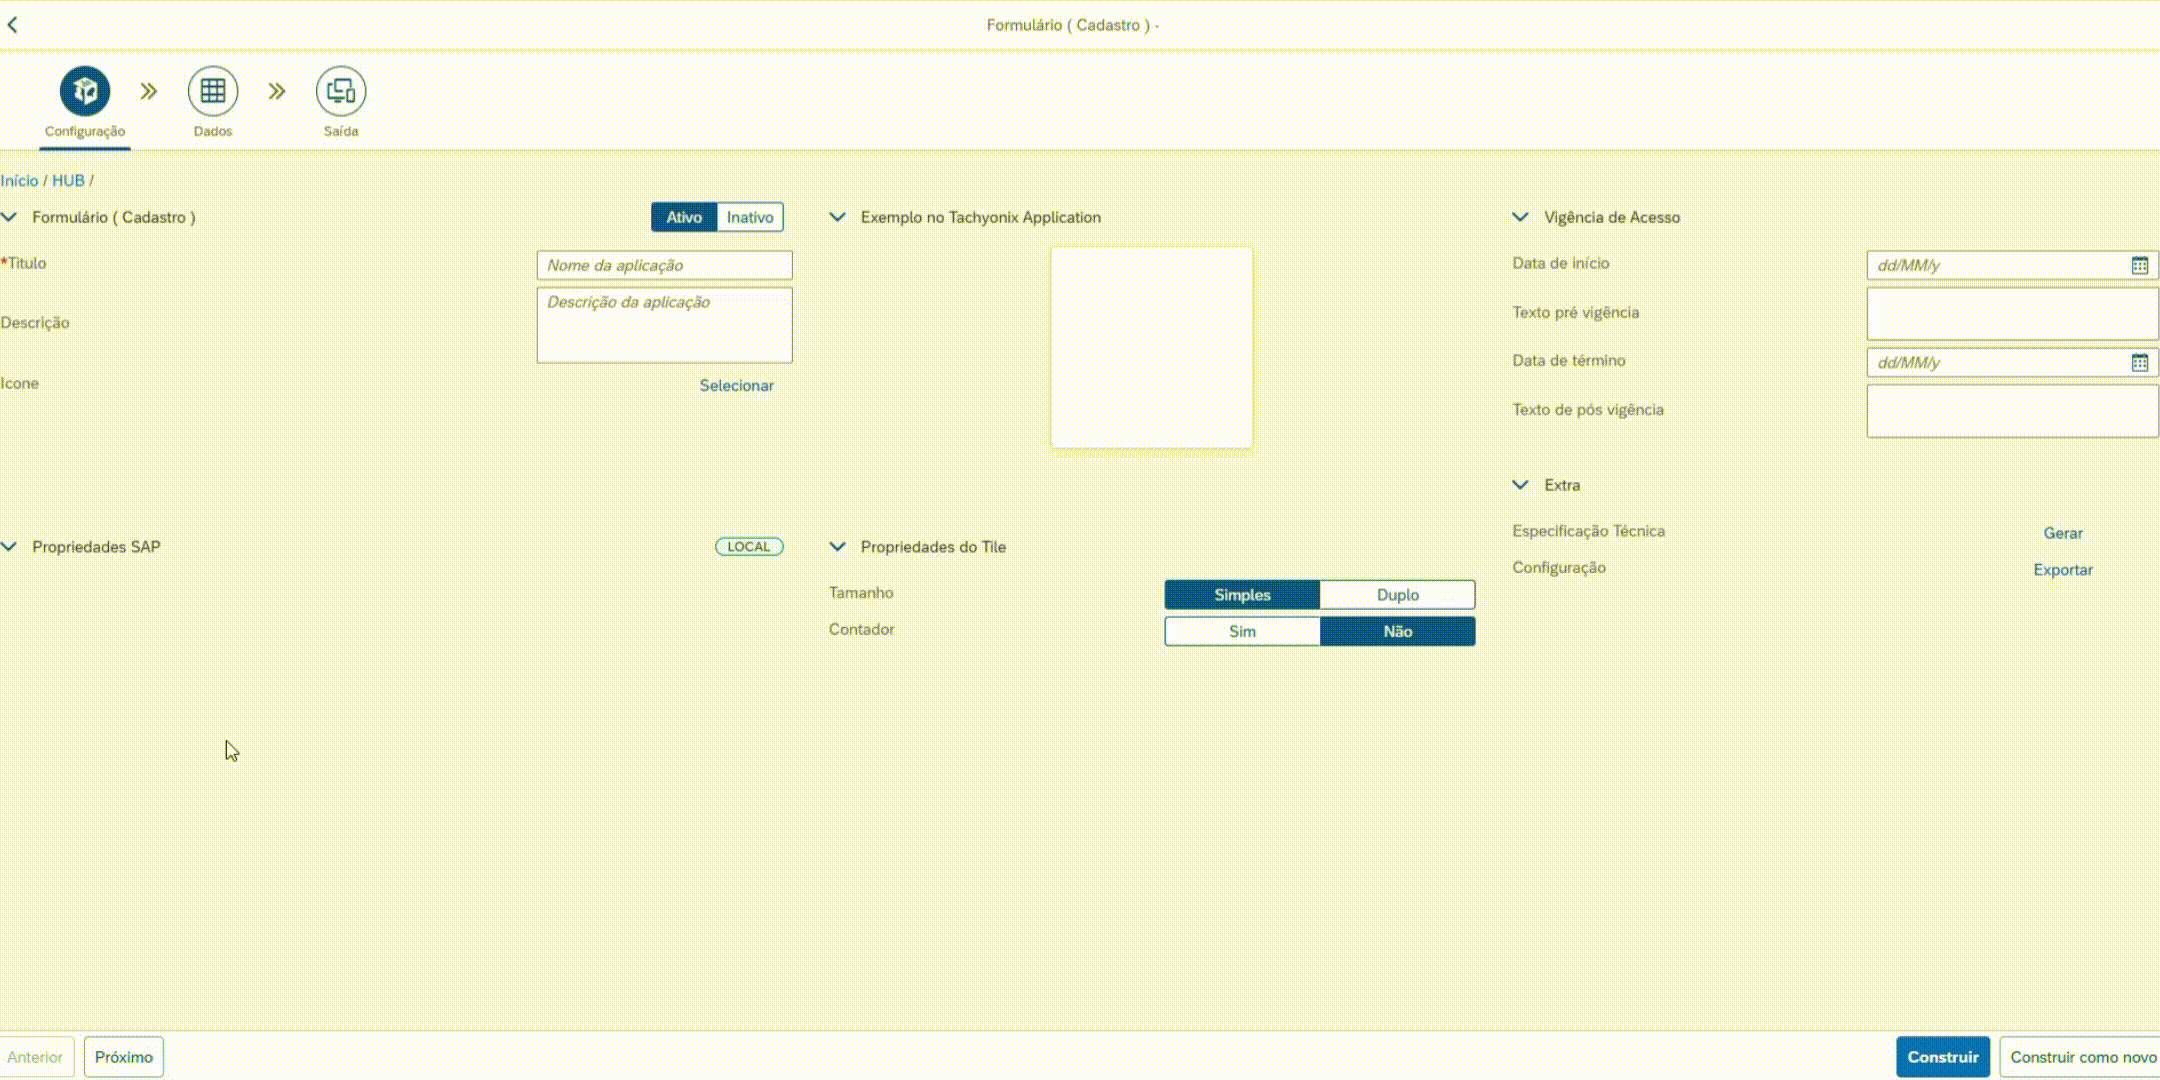Click the tile preview box

[x=1151, y=347]
